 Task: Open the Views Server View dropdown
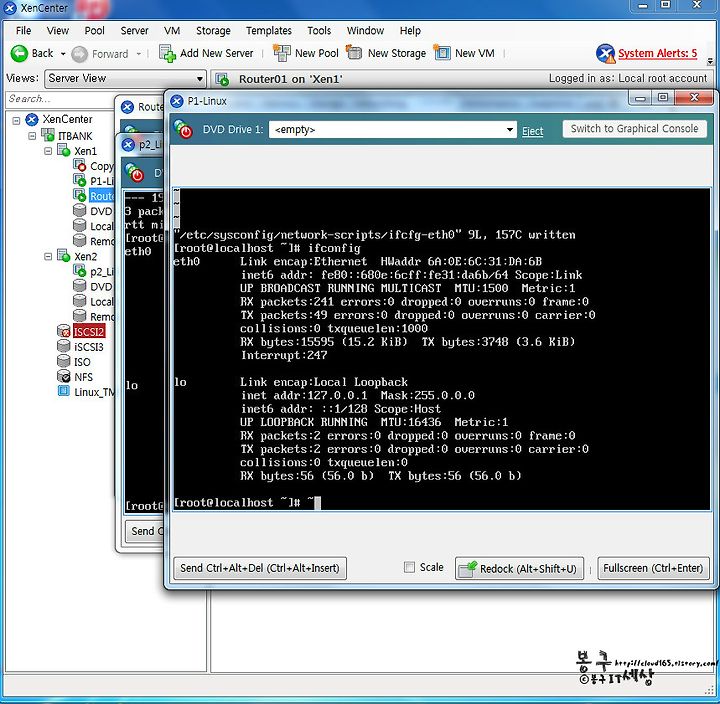[125, 79]
